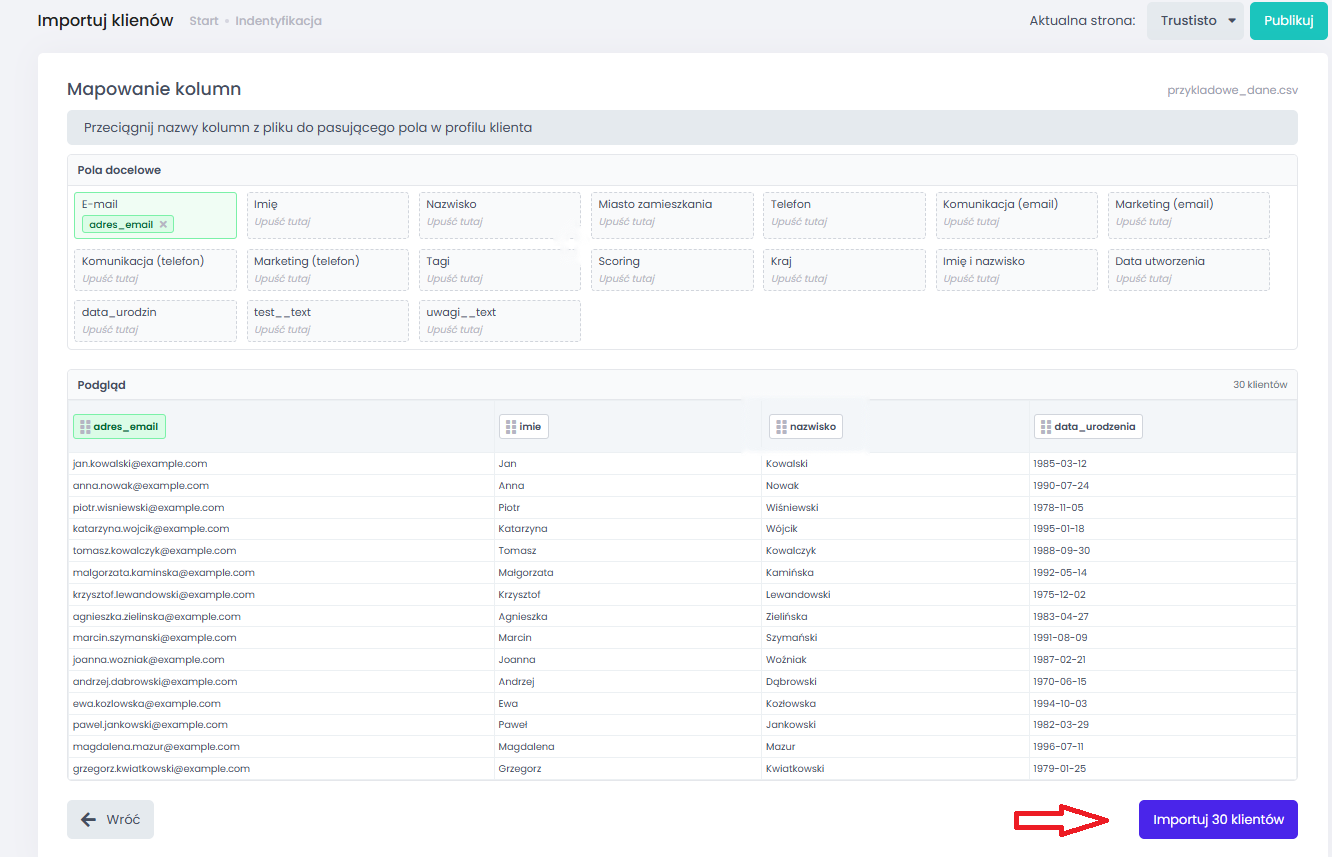This screenshot has width=1332, height=857.
Task: Select the Komunikacja (telefon) target field
Action: [x=156, y=270]
